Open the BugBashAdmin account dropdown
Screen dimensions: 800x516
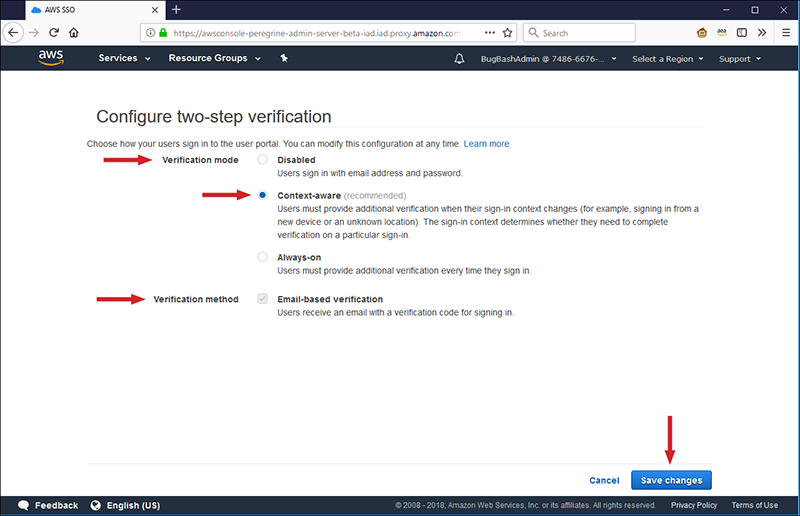pyautogui.click(x=548, y=59)
